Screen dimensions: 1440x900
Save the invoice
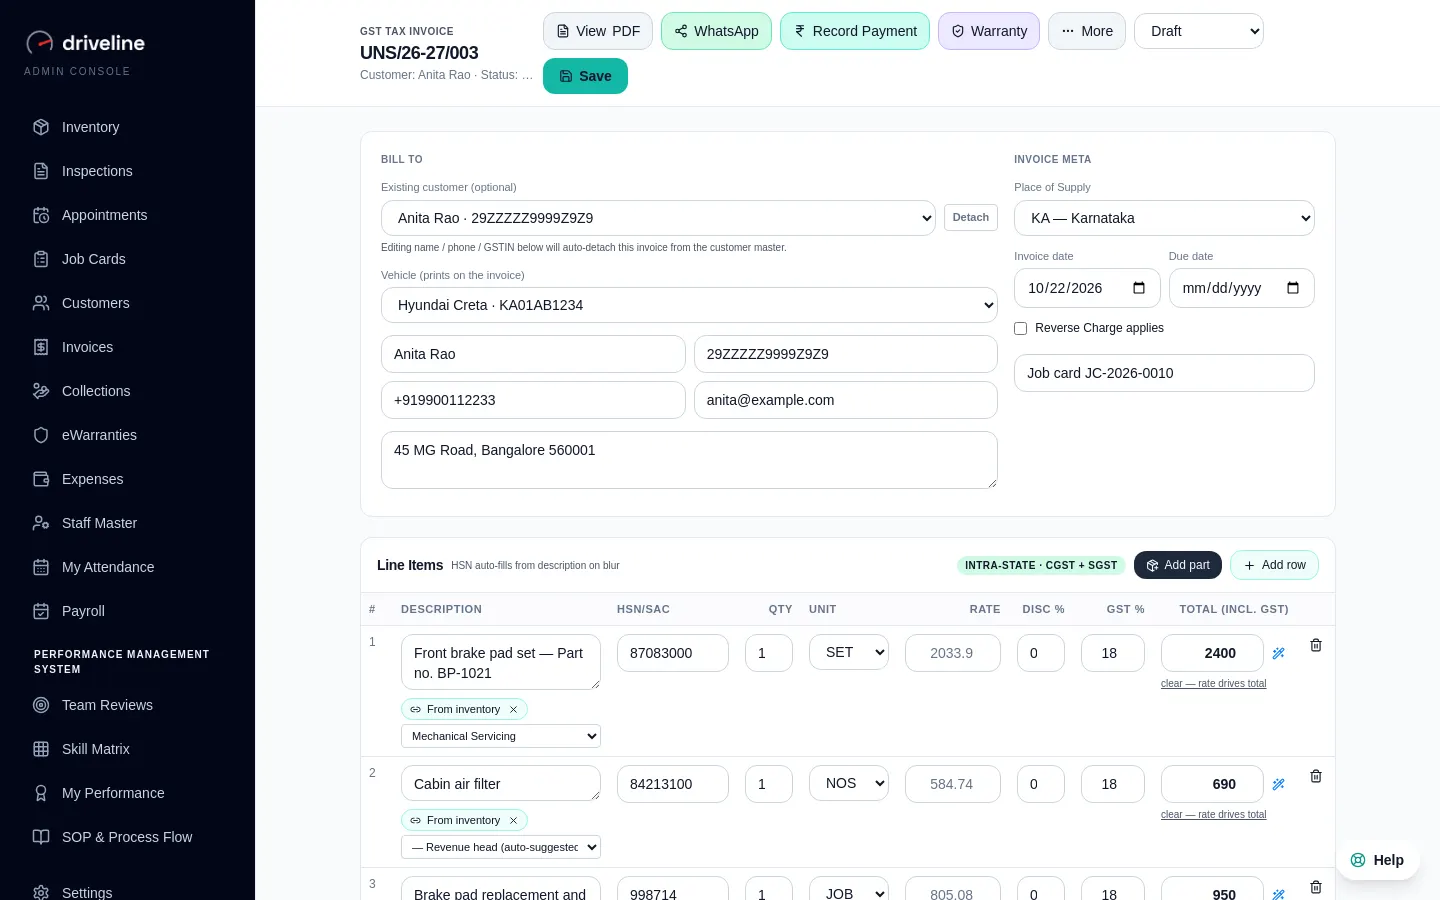[585, 76]
